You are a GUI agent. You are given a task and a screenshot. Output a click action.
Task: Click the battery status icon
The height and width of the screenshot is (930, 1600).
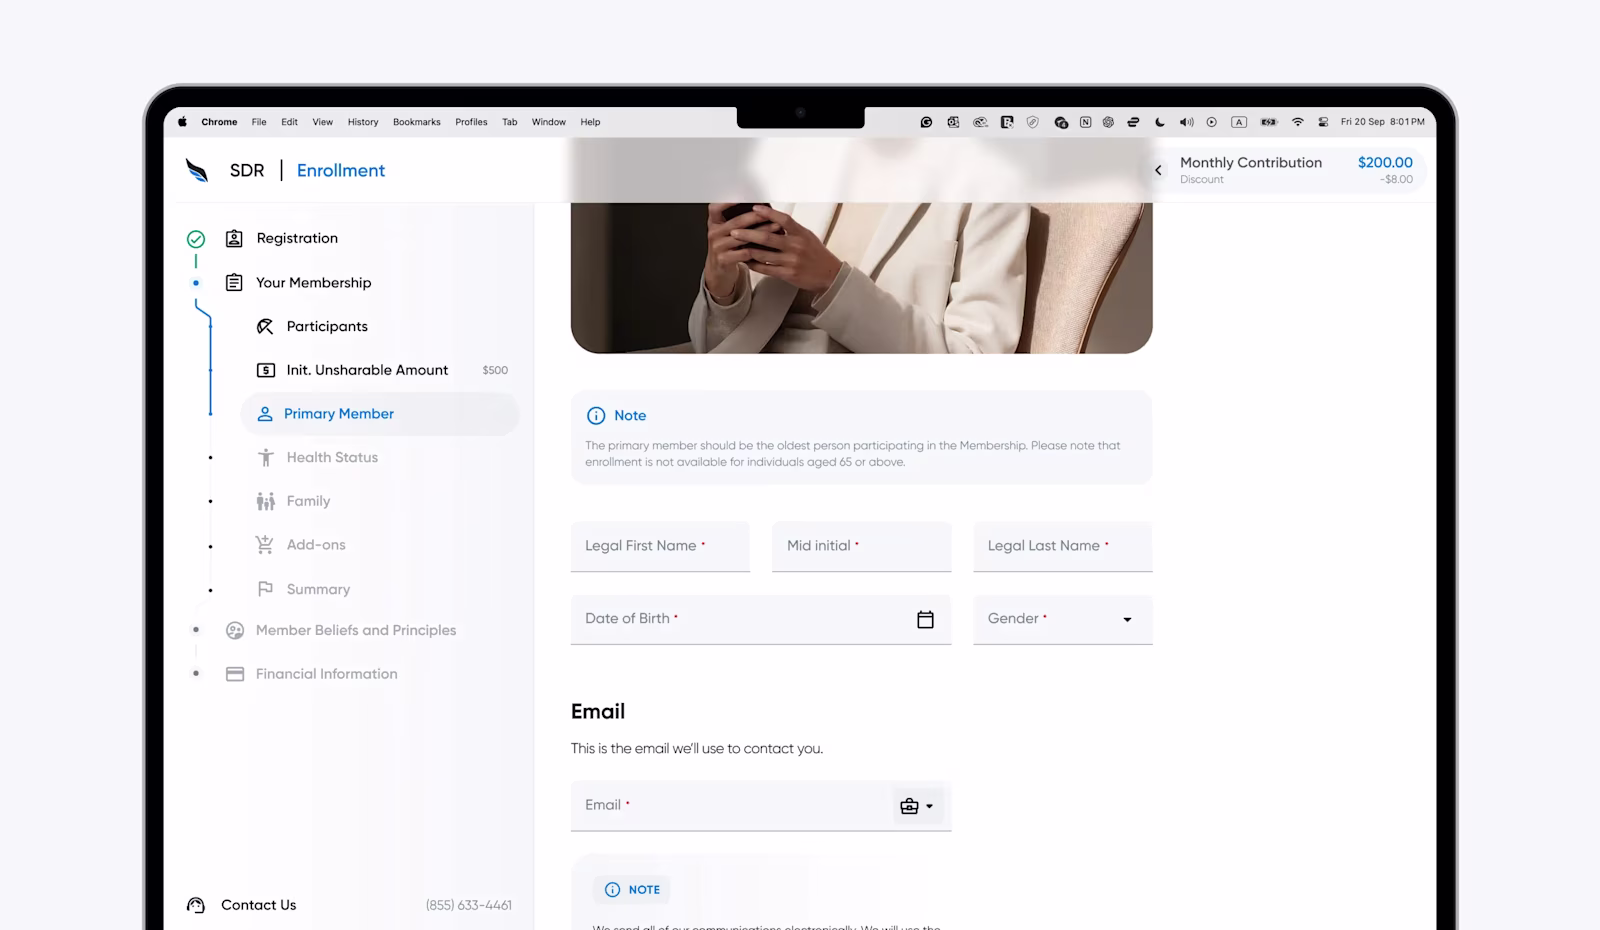click(1269, 122)
